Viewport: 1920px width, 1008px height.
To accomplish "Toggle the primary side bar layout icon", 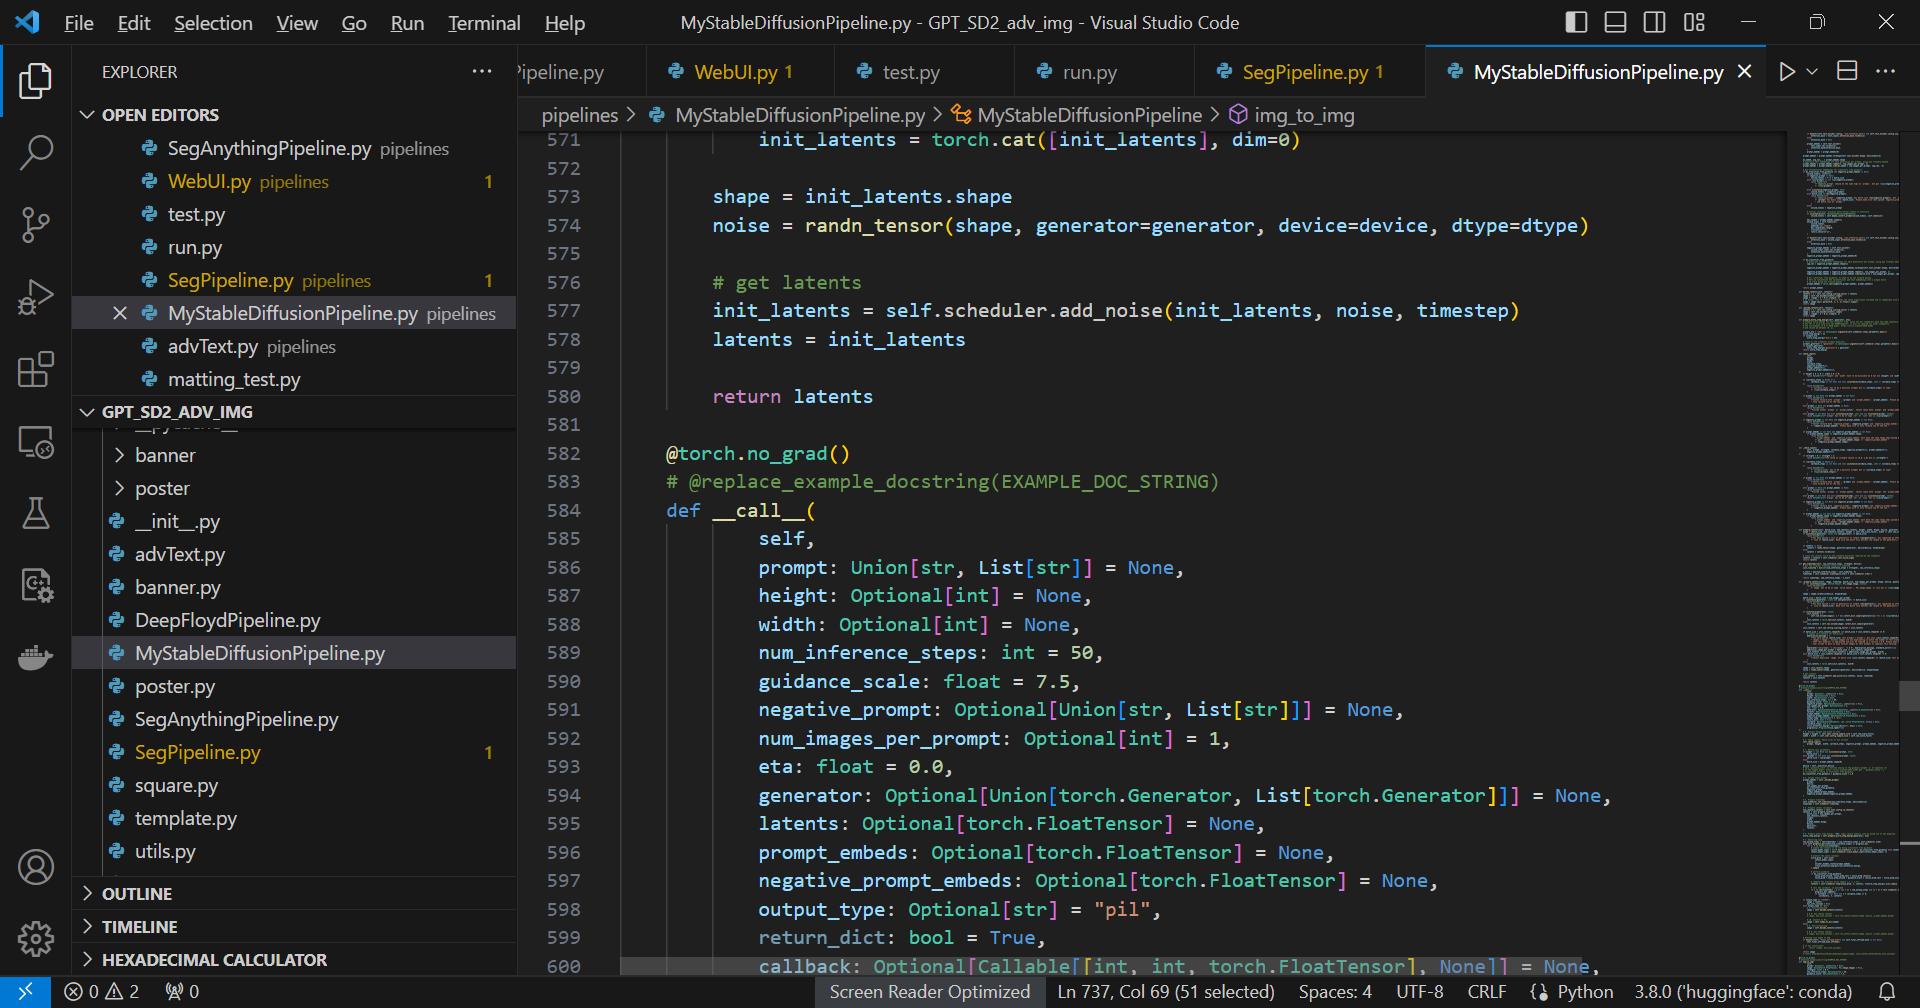I will [x=1576, y=22].
